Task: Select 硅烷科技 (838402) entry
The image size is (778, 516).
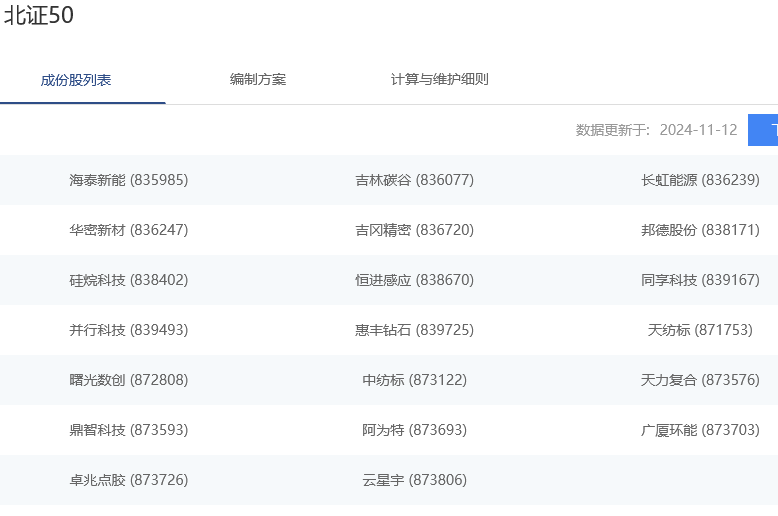Action: pos(129,280)
